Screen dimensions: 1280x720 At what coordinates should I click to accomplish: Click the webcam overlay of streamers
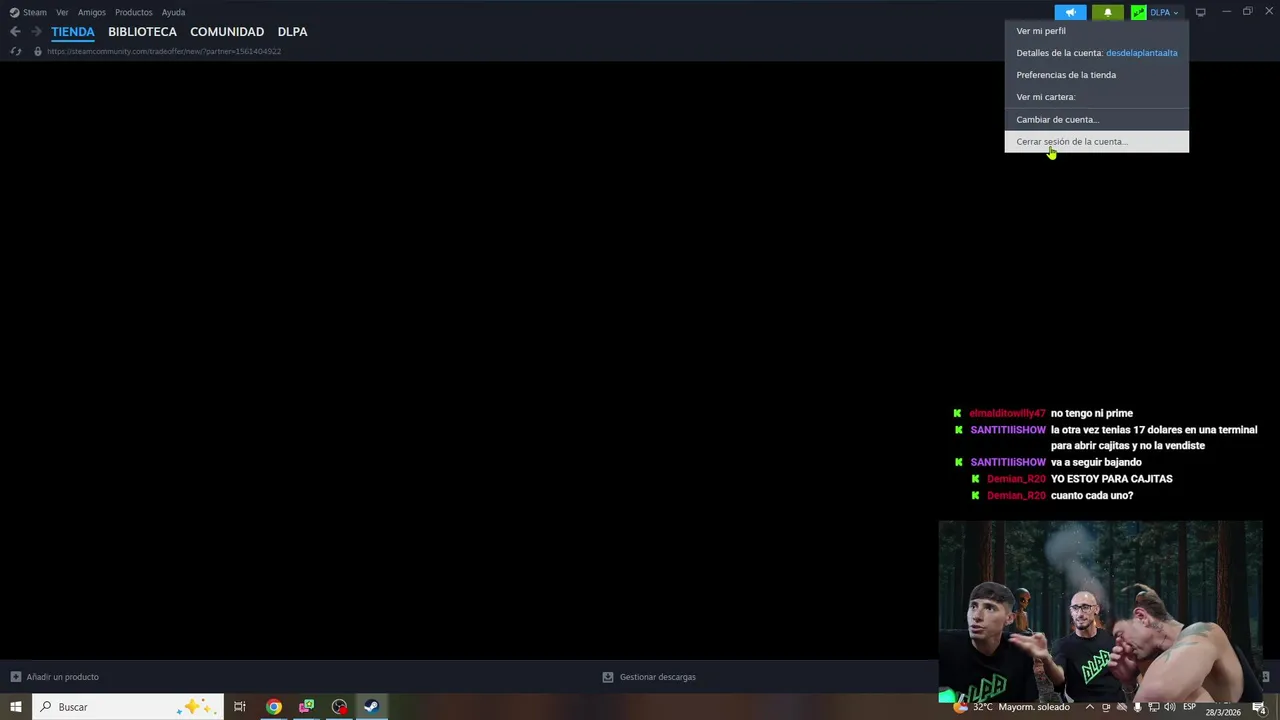click(x=1100, y=611)
